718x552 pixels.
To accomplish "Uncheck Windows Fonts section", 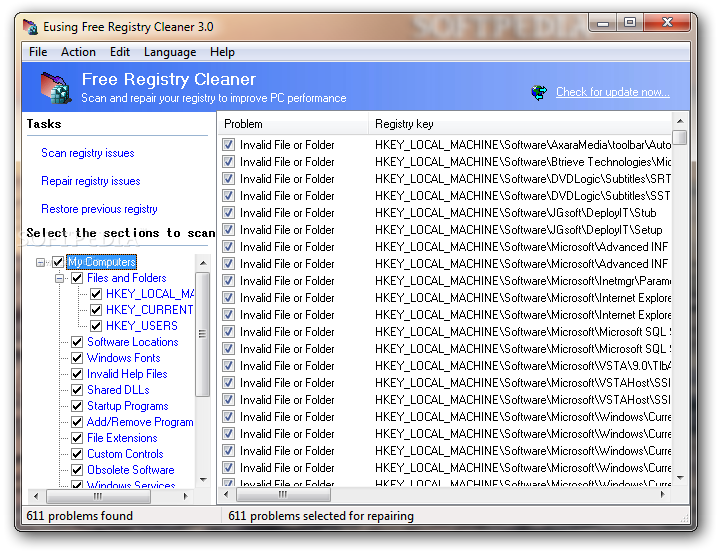I will click(x=77, y=358).
